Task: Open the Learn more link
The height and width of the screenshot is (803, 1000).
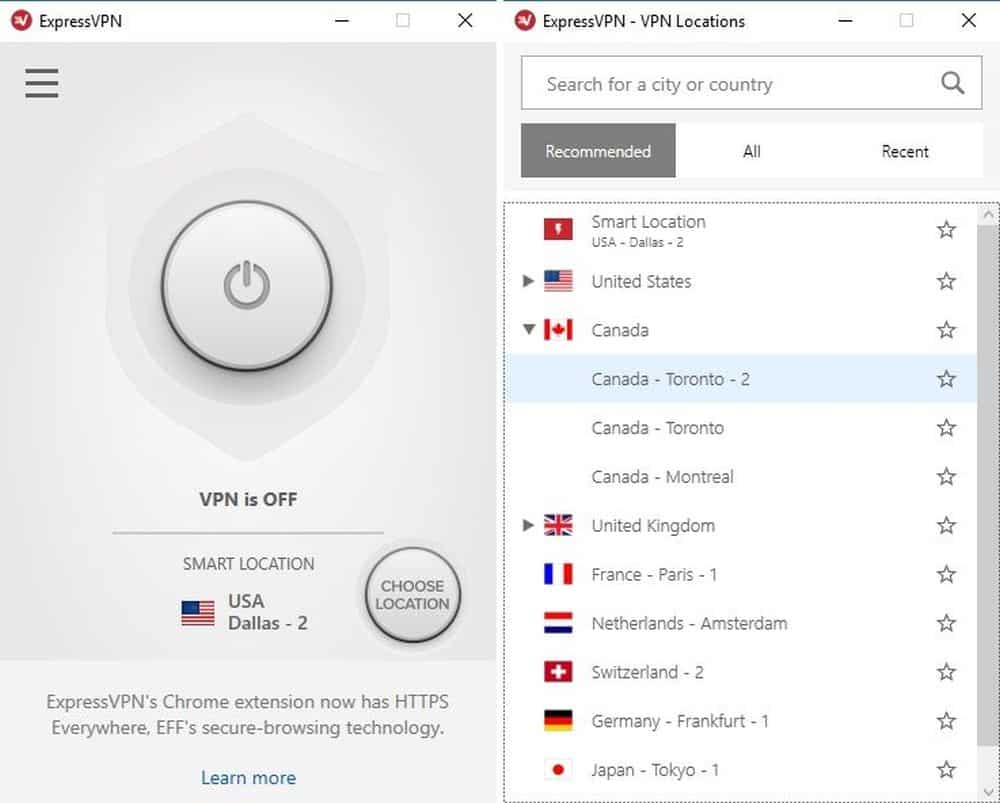Action: pos(248,777)
